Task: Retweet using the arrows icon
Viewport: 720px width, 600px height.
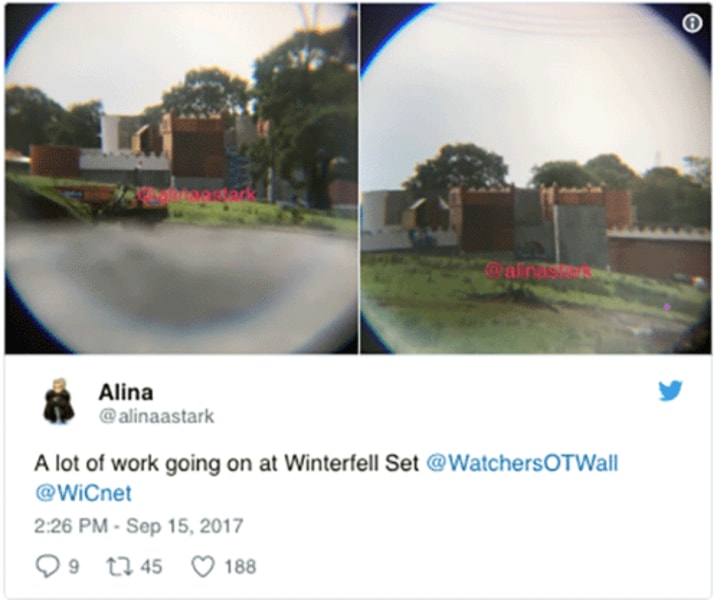Action: pos(120,566)
